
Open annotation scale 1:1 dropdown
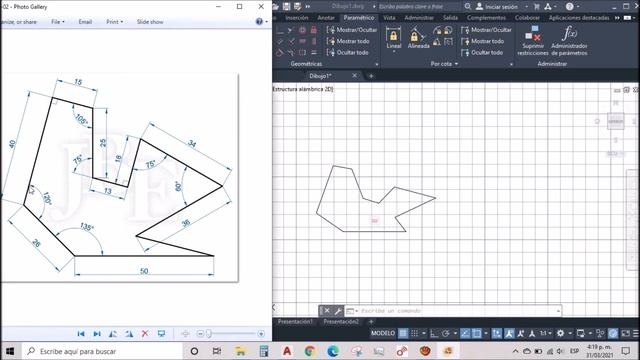coord(546,333)
